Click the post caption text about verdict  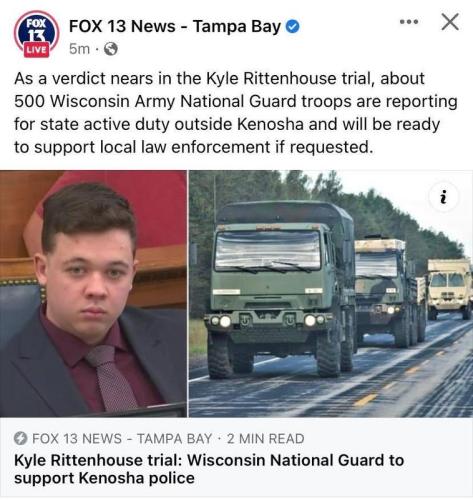tap(236, 113)
